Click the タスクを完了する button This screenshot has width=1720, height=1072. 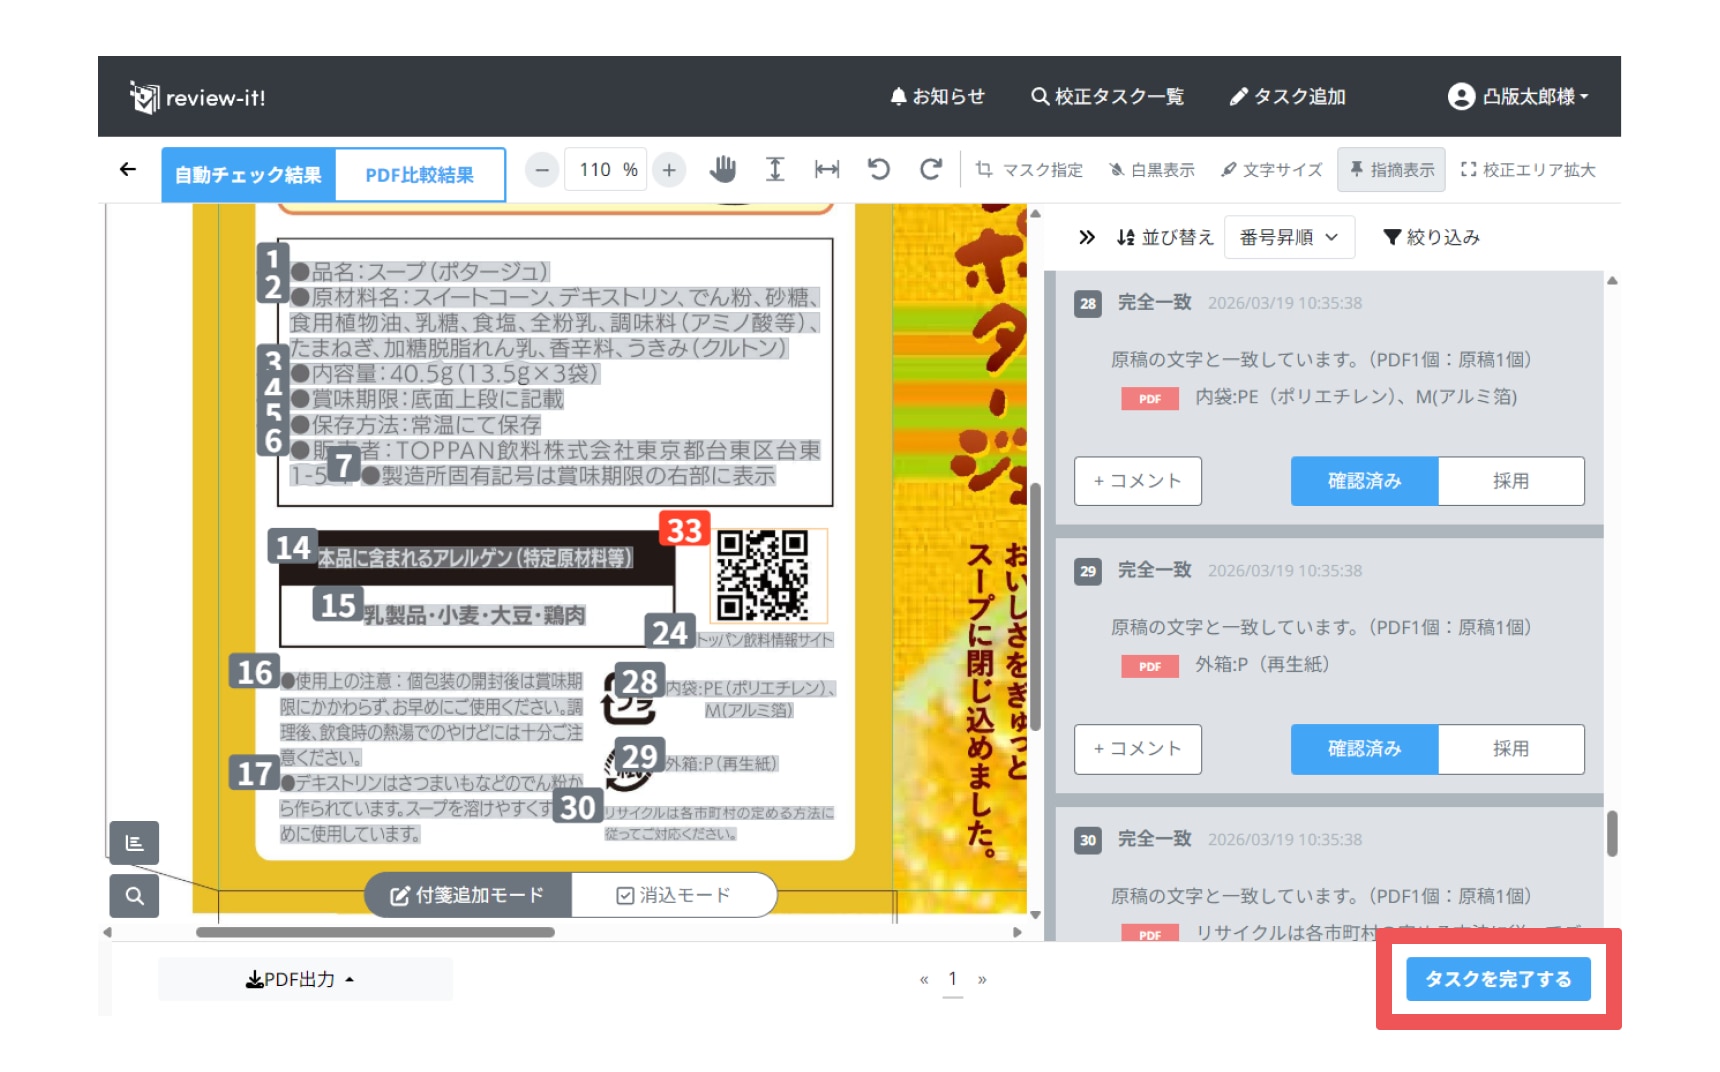(1497, 980)
